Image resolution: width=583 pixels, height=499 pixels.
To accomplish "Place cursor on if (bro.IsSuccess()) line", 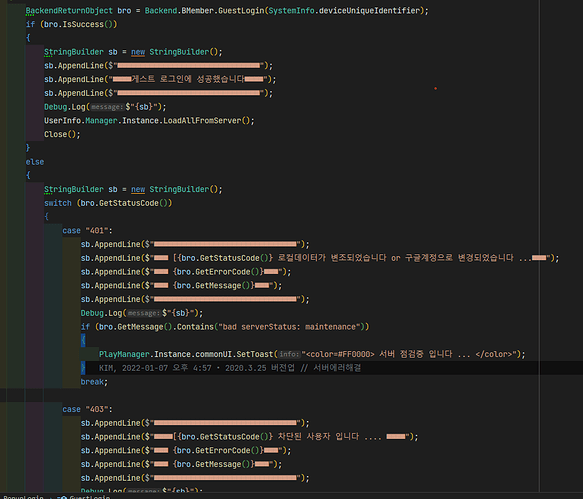I will (71, 25).
